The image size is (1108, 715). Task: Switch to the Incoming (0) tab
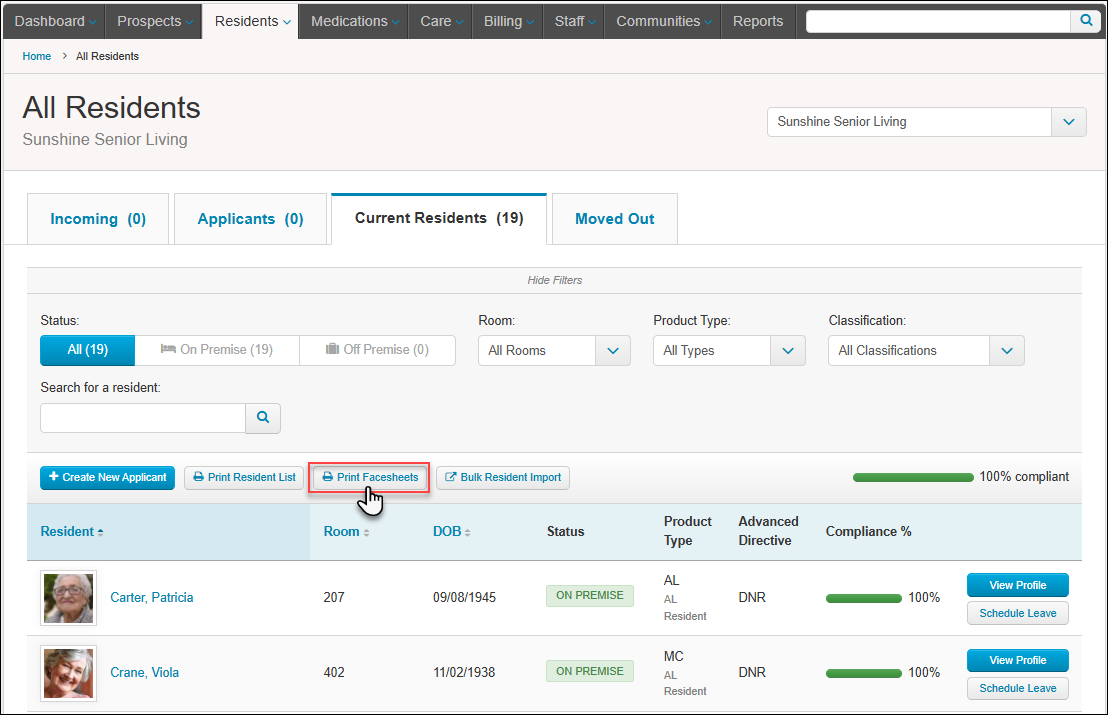click(98, 219)
